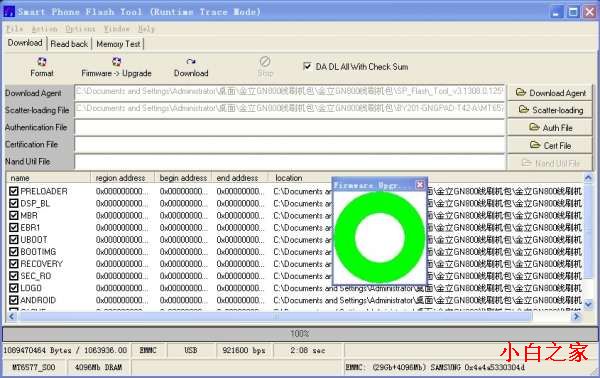Click the MT6577_S00 status entry
The width and height of the screenshot is (600, 378).
pyautogui.click(x=34, y=367)
